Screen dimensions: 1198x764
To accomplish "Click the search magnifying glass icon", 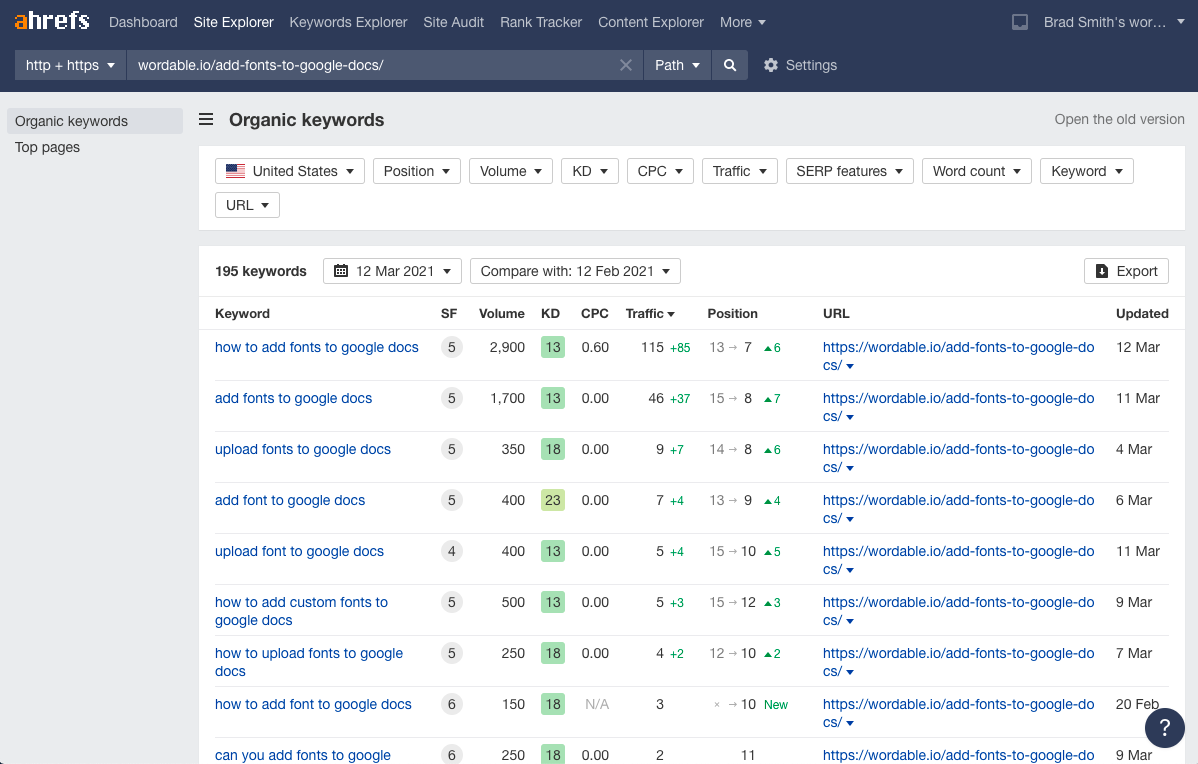I will (729, 65).
